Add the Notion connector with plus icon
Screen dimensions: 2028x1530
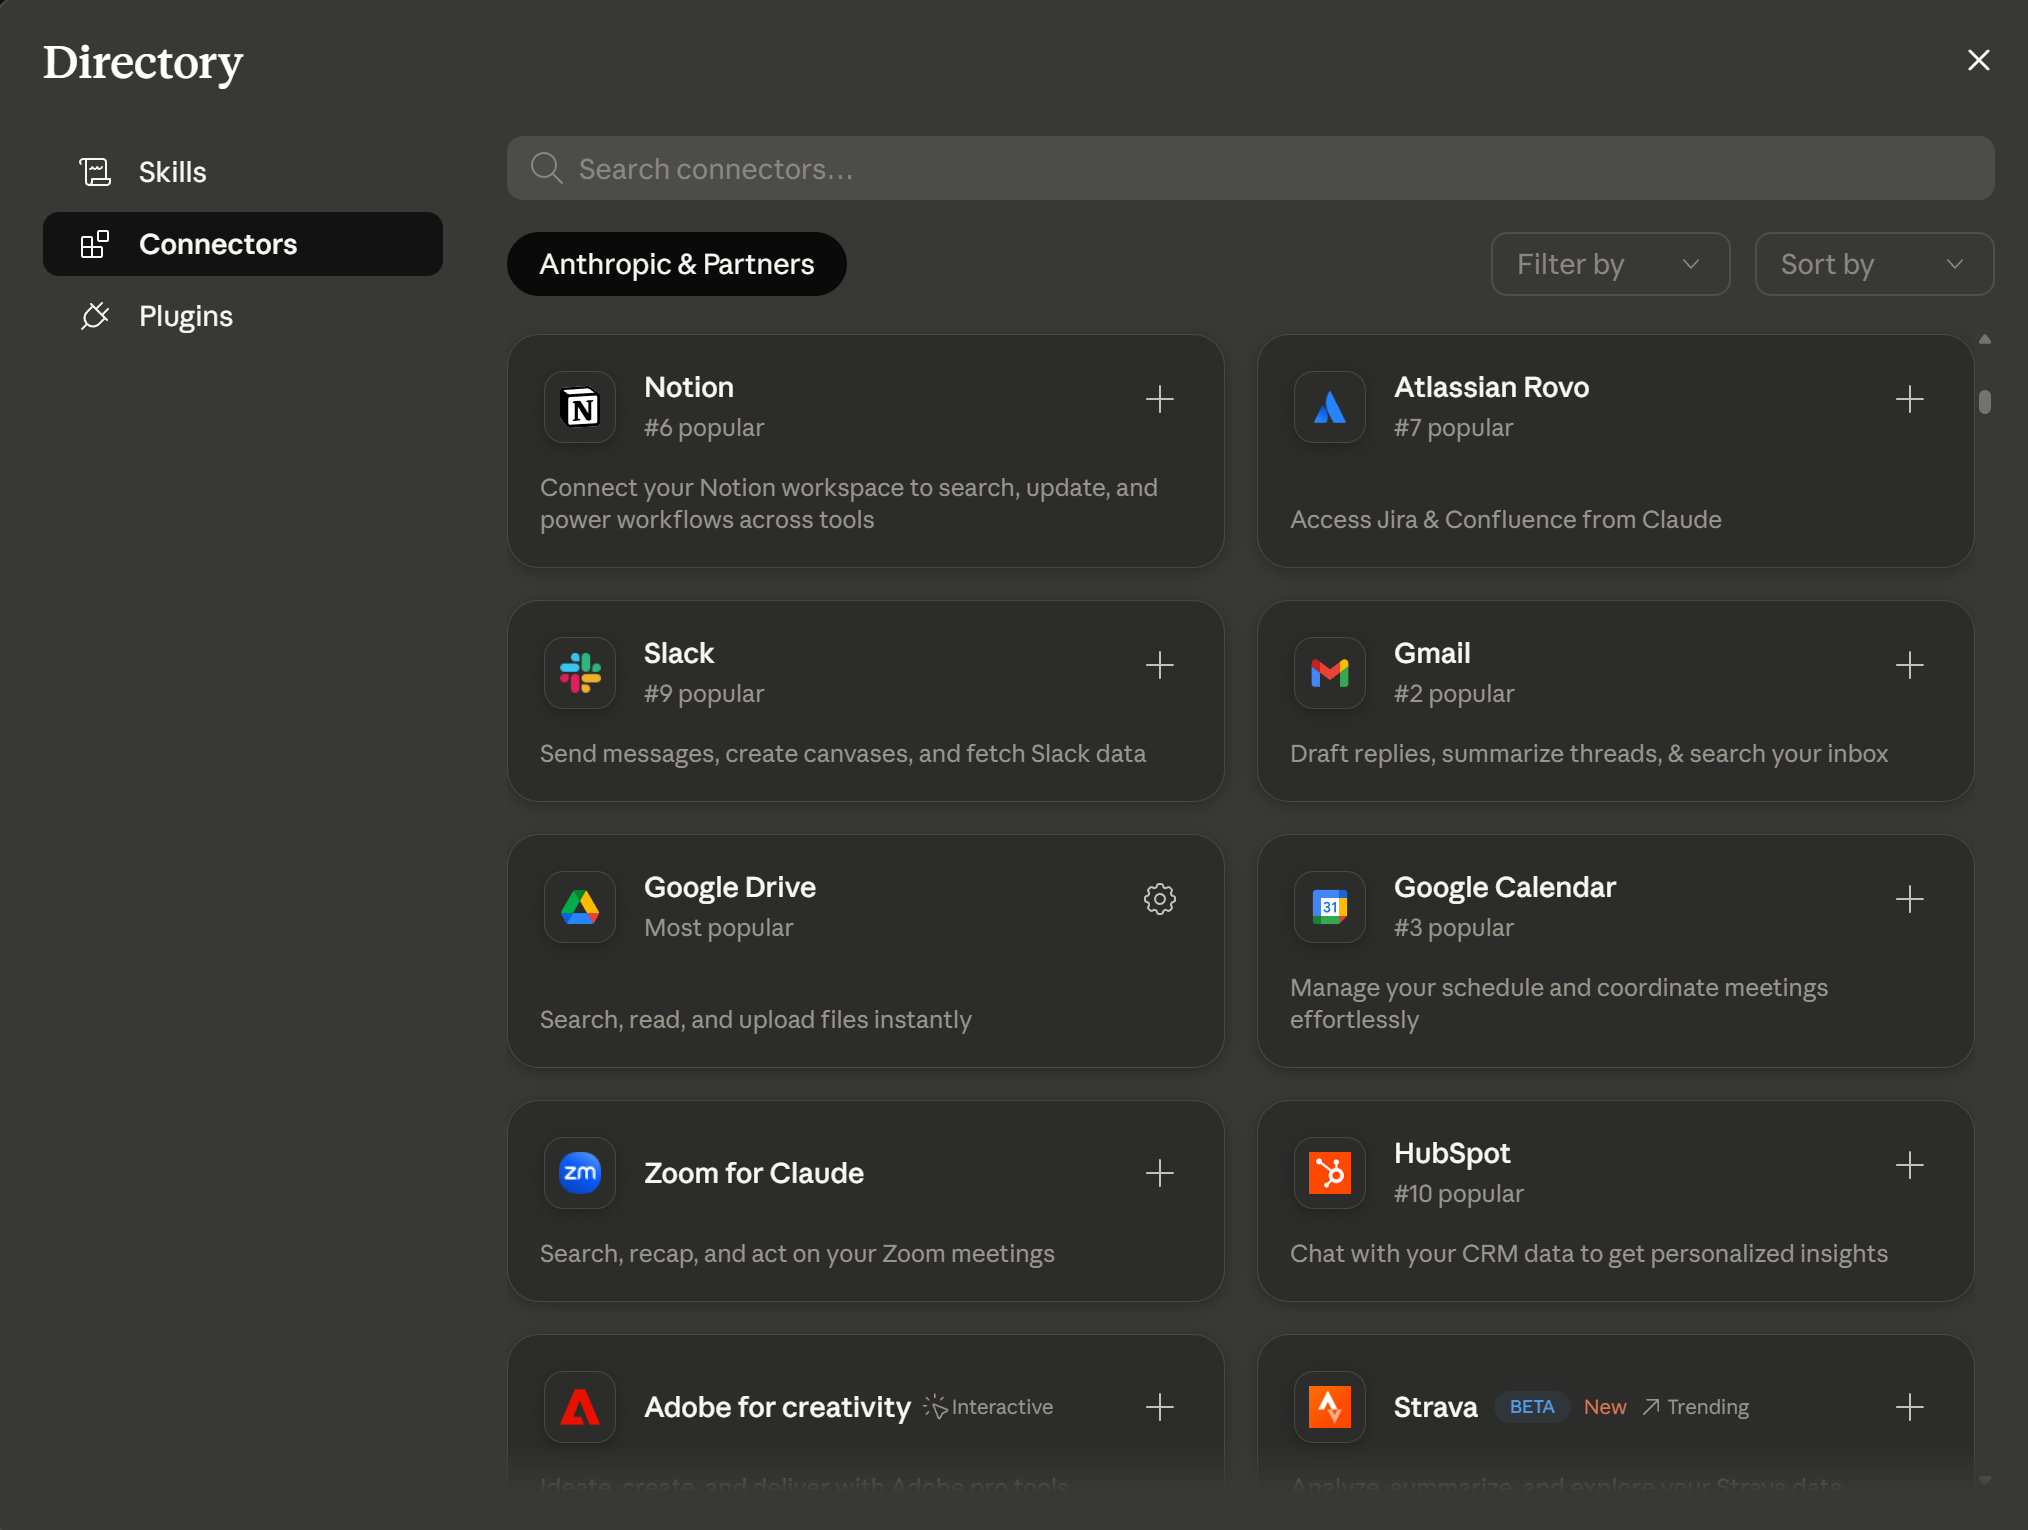click(x=1159, y=399)
